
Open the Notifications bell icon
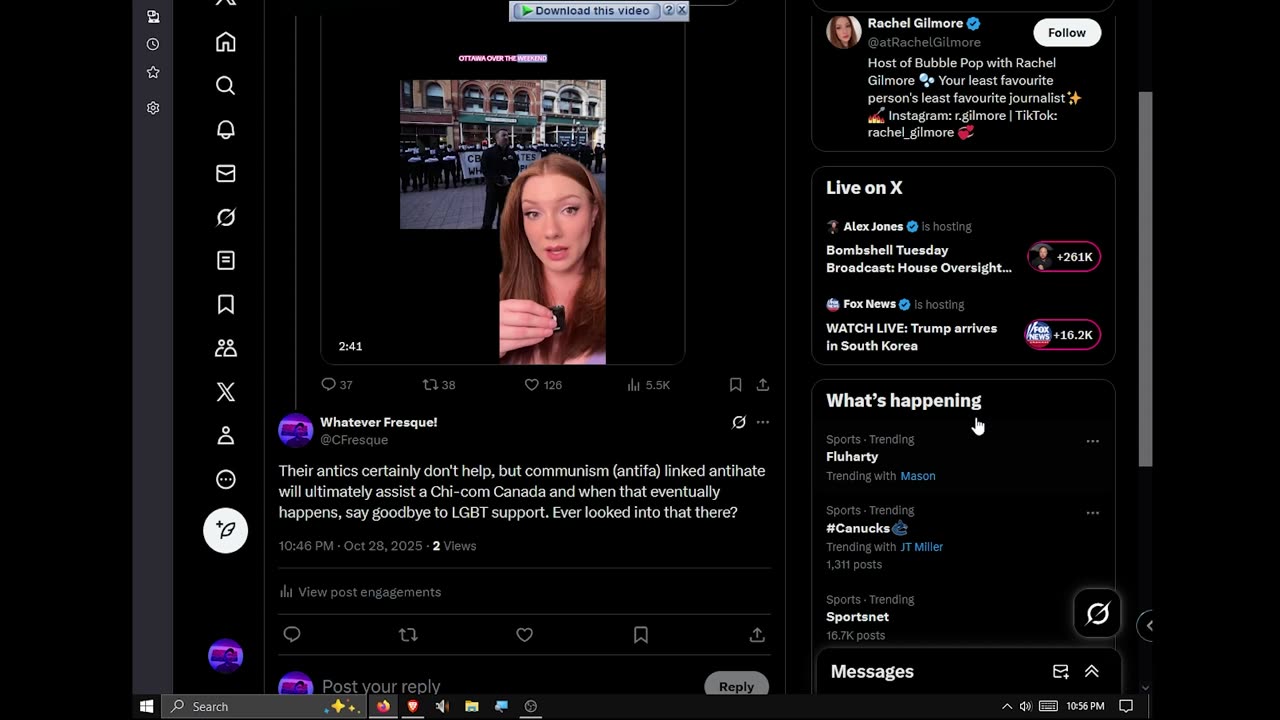[226, 130]
